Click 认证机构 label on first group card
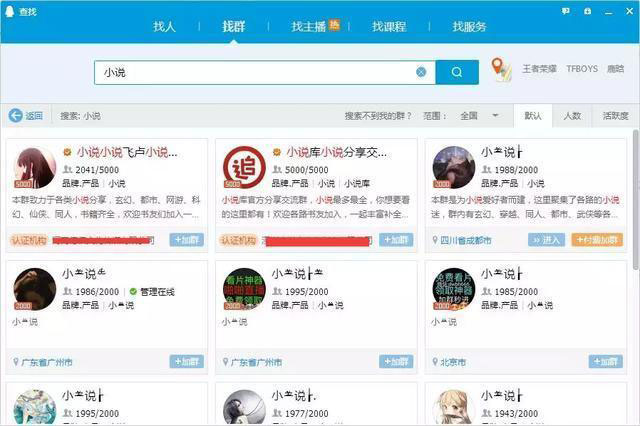The image size is (640, 426). tap(29, 240)
